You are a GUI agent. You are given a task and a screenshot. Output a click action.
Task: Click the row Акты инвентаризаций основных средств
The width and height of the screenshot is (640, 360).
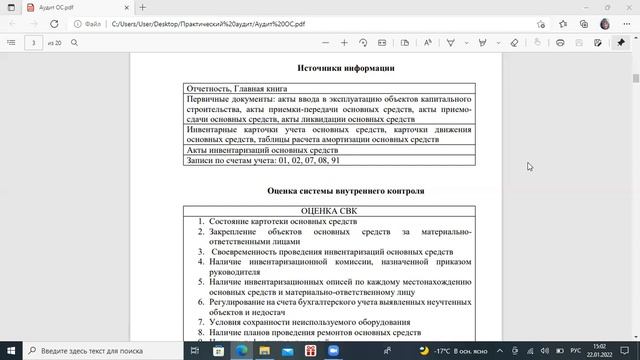[x=329, y=150]
